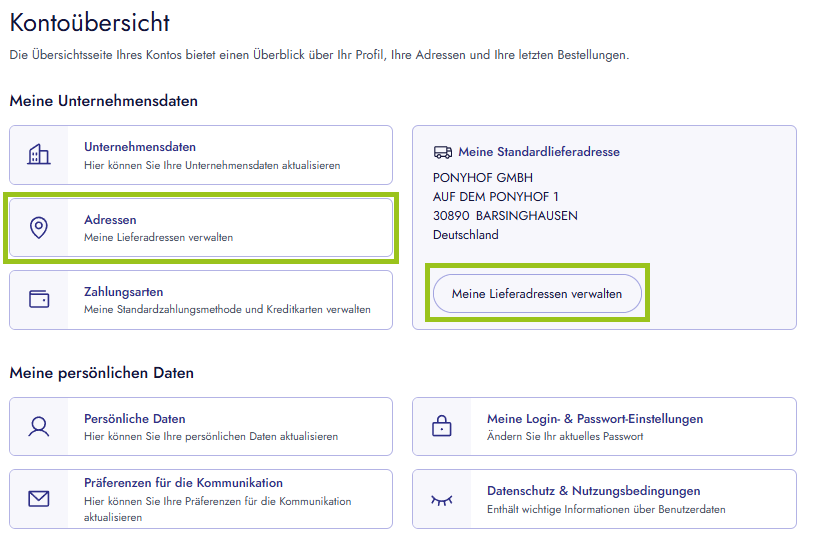
Task: Click the closed-eye icon for Datenschutz
Action: click(x=442, y=500)
